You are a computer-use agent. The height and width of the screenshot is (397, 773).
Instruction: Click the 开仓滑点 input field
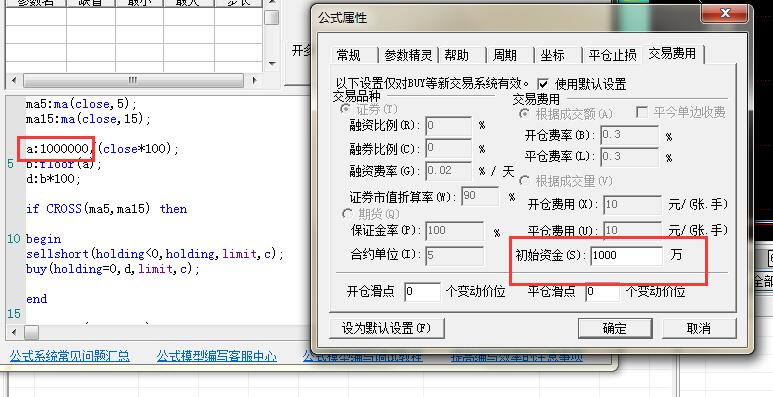click(x=422, y=291)
